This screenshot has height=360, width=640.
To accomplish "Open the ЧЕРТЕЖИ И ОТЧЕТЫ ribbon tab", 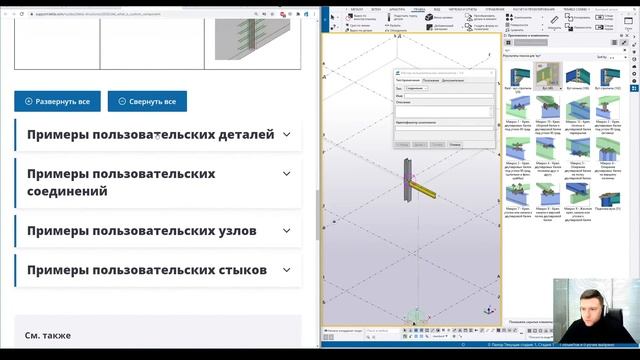I will click(x=462, y=9).
